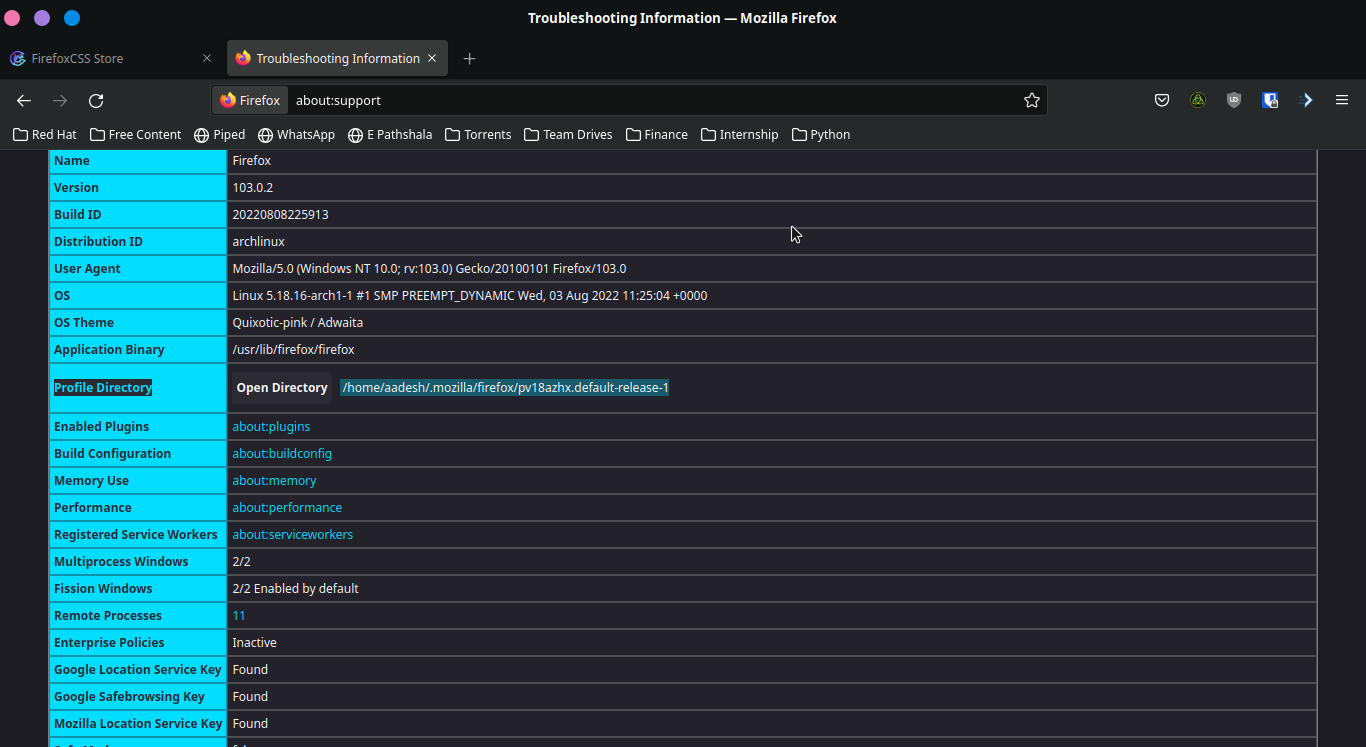Open the Torrents bookmarks folder

click(x=477, y=134)
